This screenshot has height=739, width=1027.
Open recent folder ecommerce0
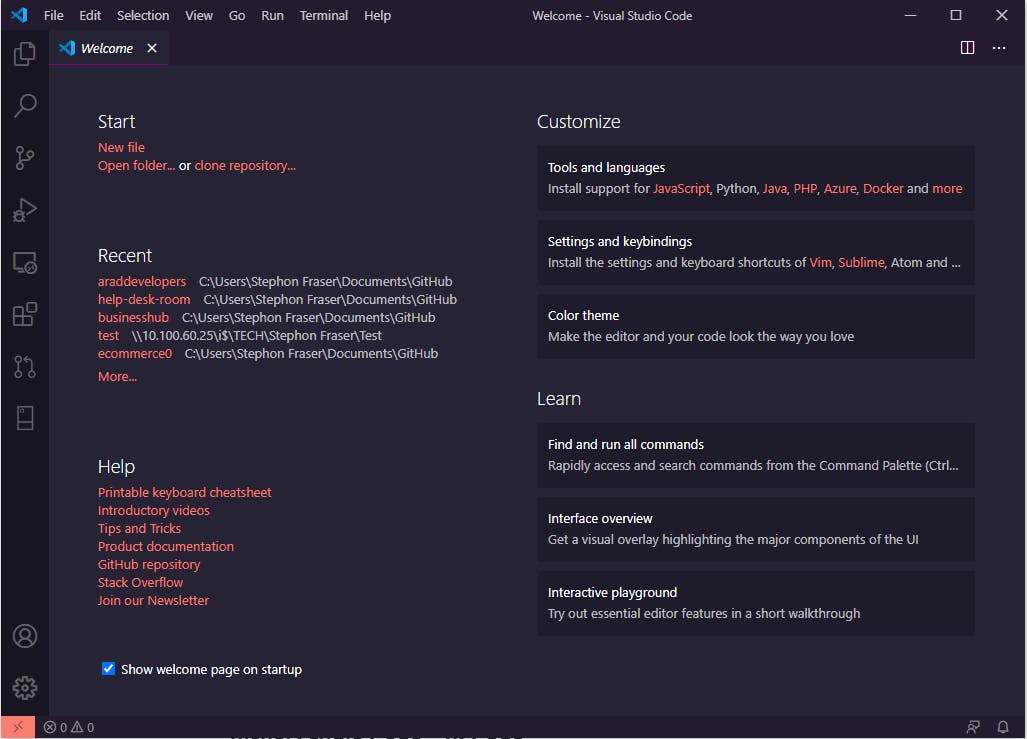[x=135, y=354]
